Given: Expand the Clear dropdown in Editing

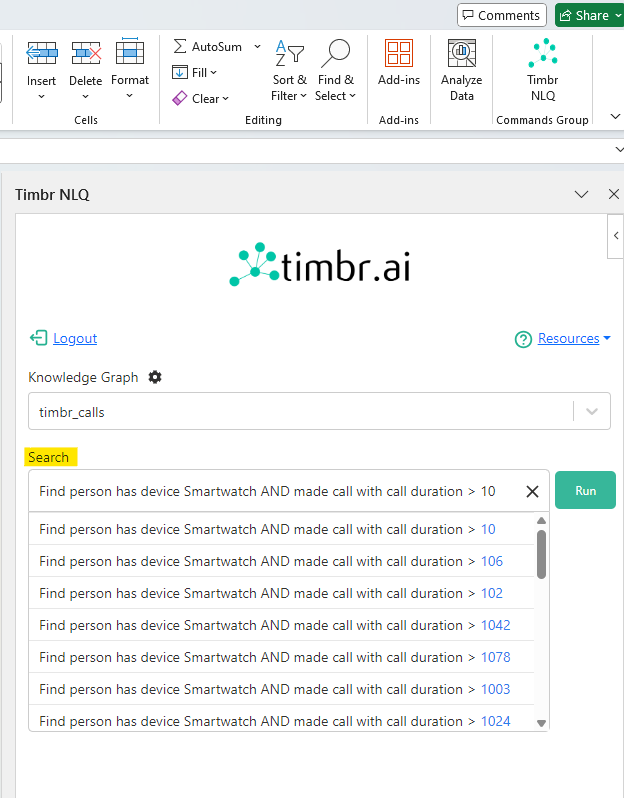Looking at the screenshot, I should (226, 99).
